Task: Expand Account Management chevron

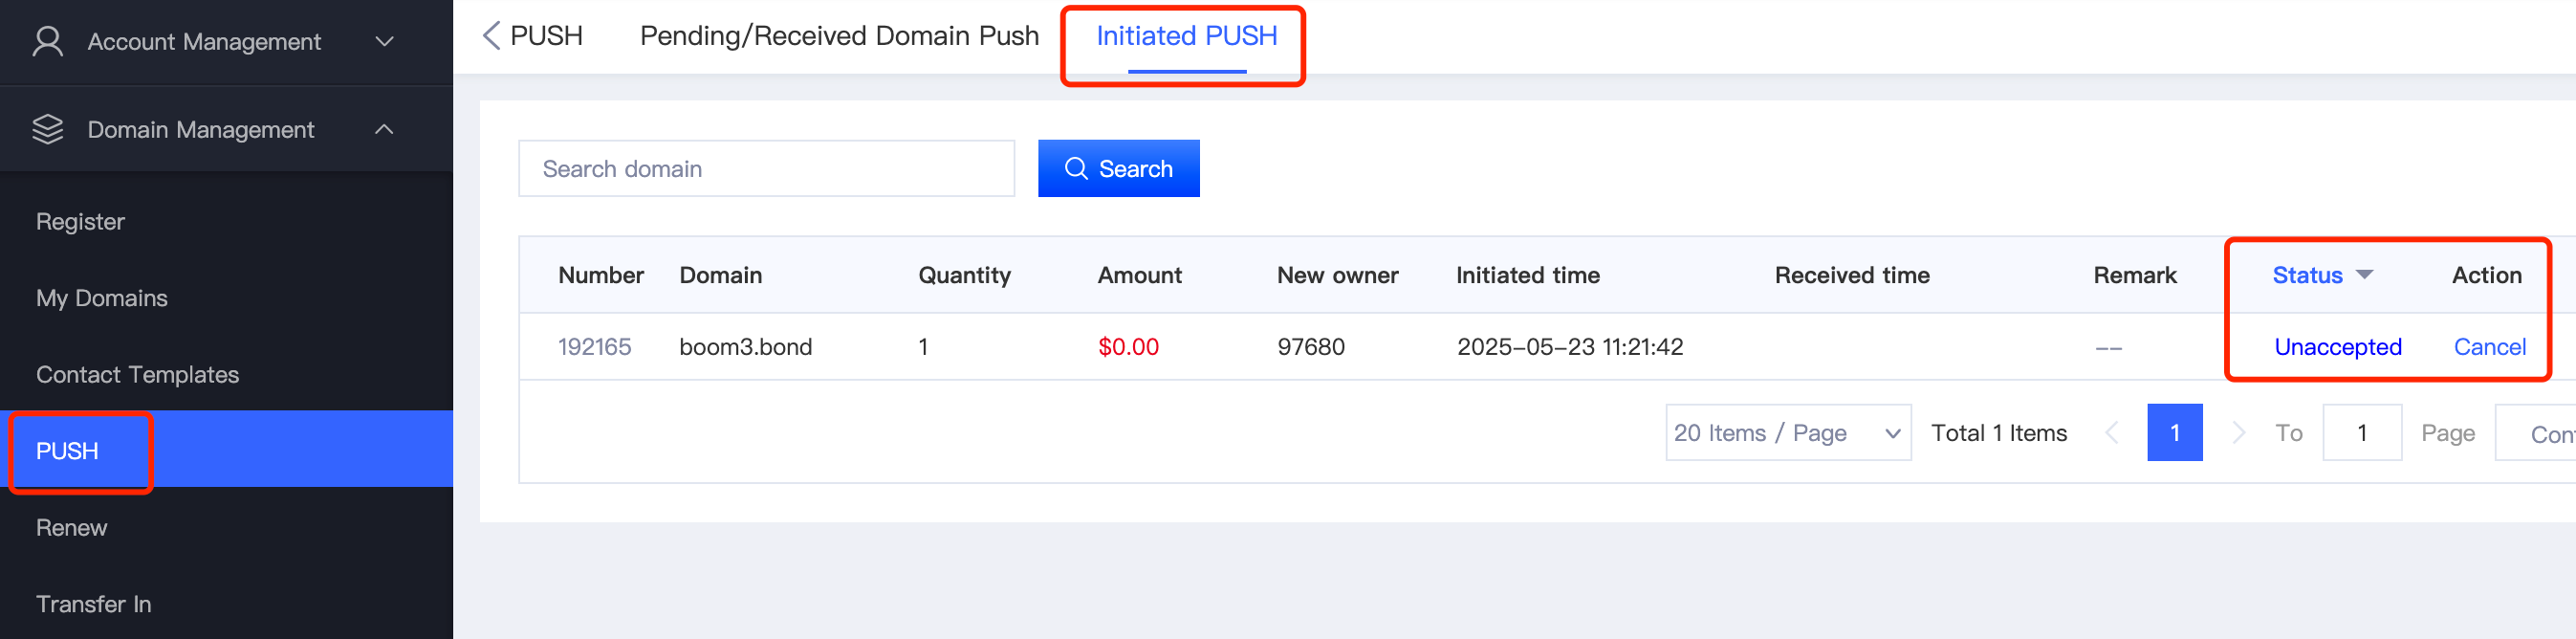Action: [x=384, y=41]
